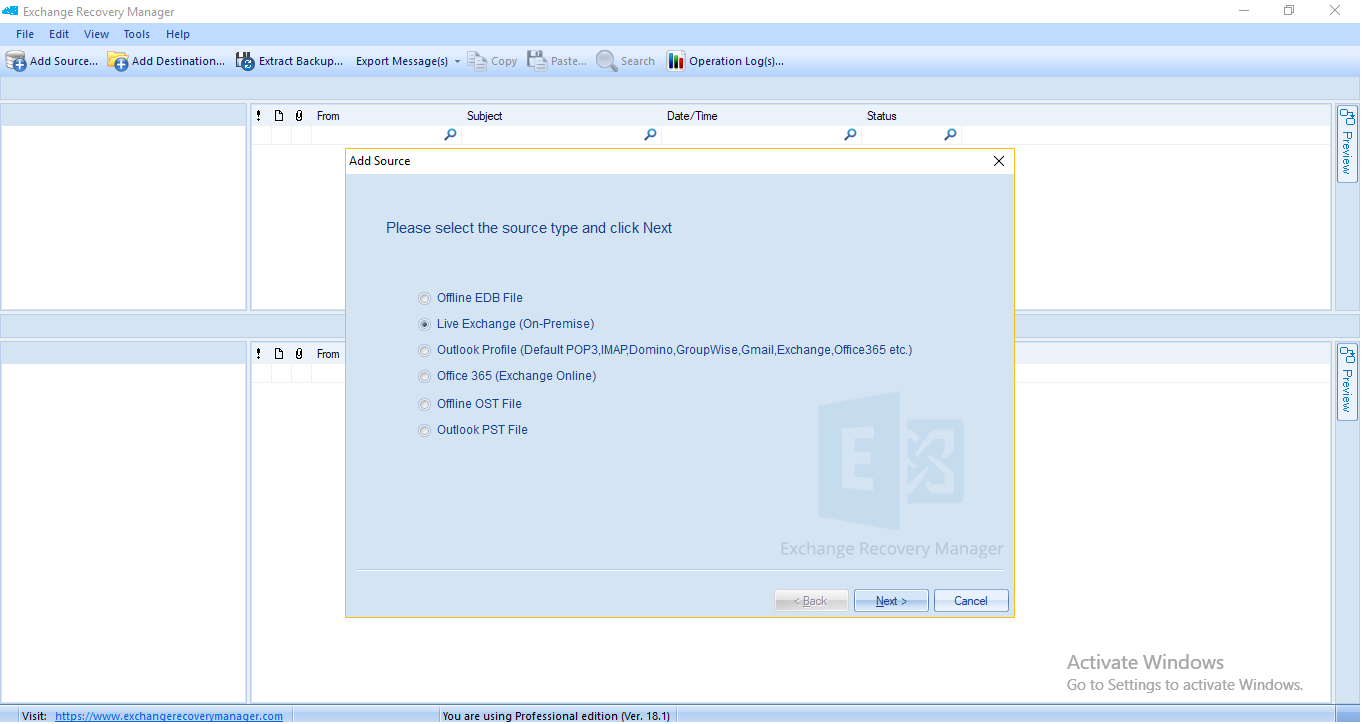
Task: Open the Export Message(s) dropdown arrow
Action: coord(457,61)
